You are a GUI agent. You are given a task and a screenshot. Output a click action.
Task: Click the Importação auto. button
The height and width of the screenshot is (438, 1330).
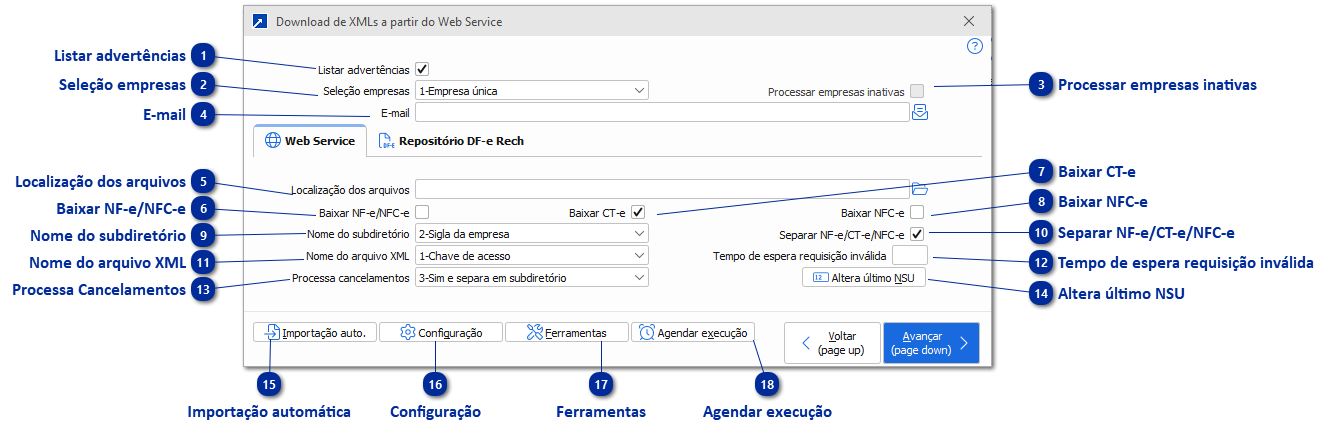pyautogui.click(x=315, y=332)
